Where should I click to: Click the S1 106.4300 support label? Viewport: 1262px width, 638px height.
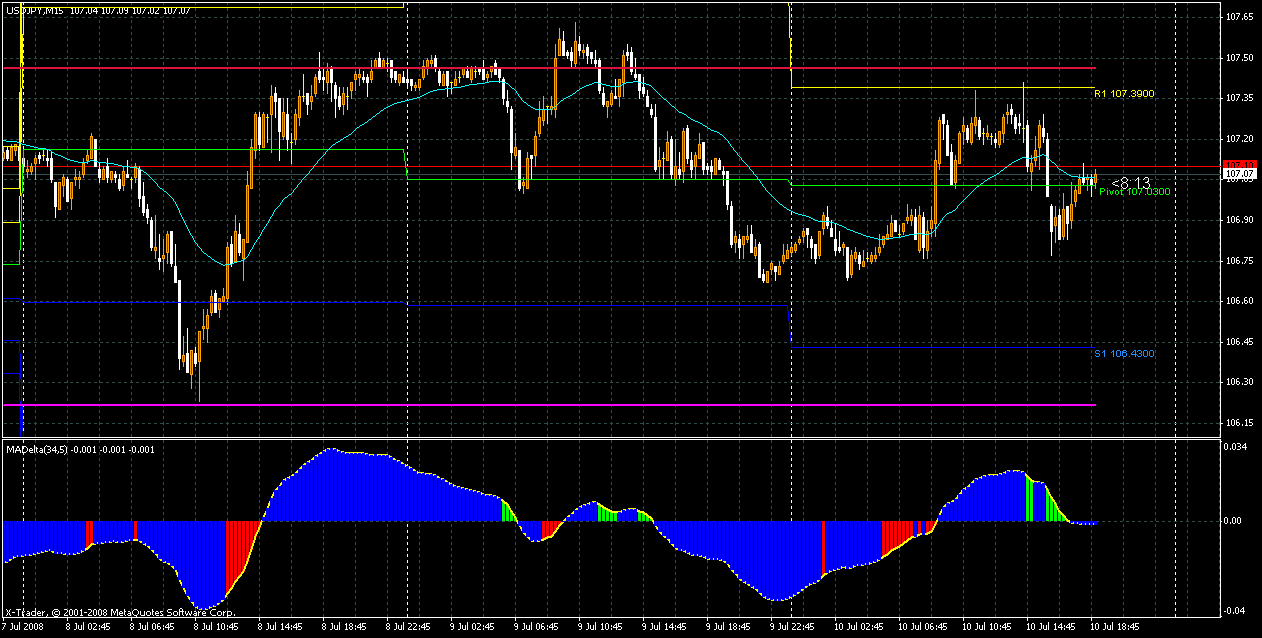point(1124,354)
